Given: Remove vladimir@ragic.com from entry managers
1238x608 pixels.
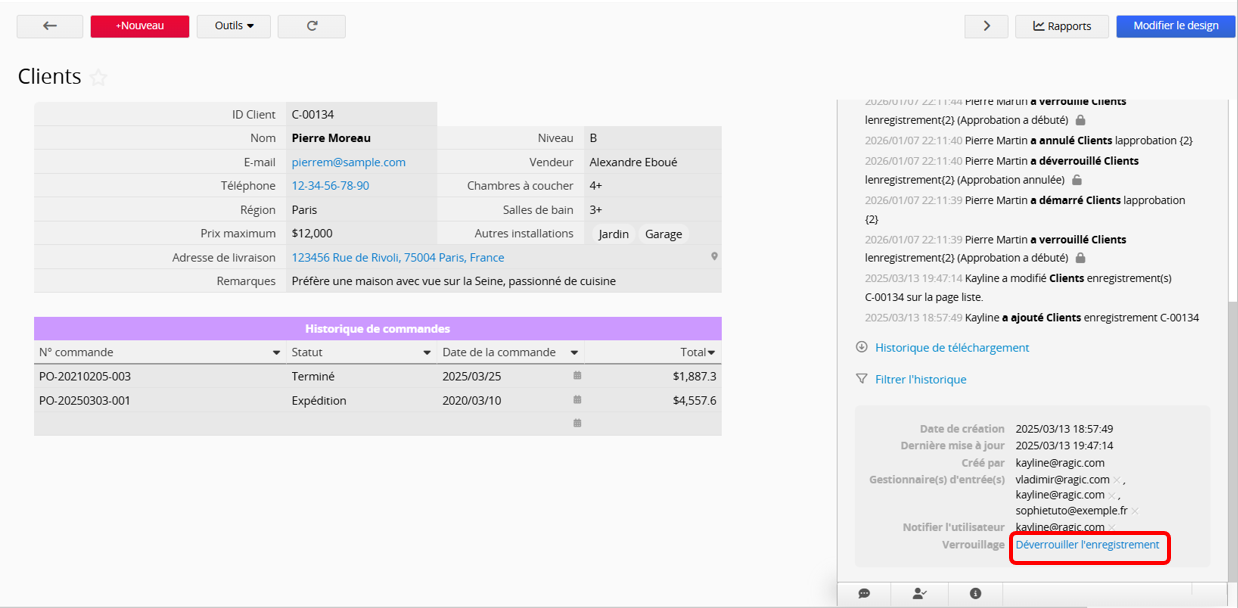Looking at the screenshot, I should (x=1117, y=480).
